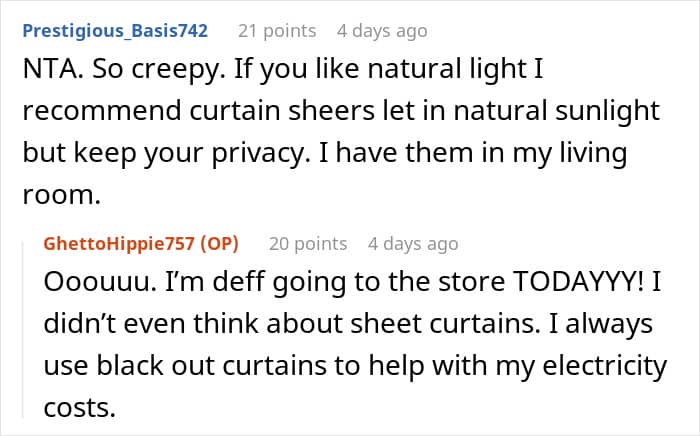
Task: Click 'Ooouuu' at the start of OP's reply
Action: [x=100, y=282]
